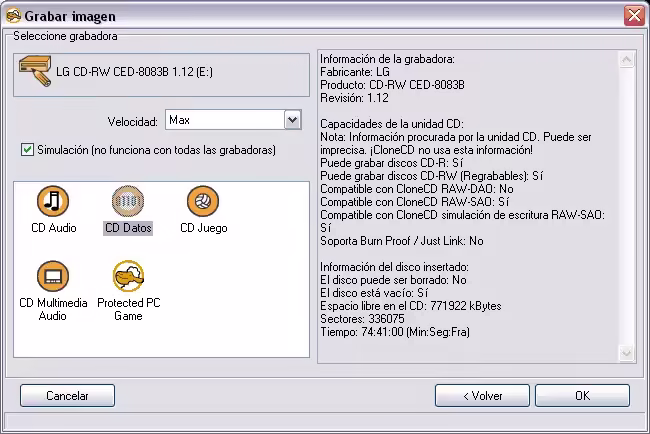Select the CD Audio profile icon
This screenshot has width=650, height=434.
tap(53, 201)
